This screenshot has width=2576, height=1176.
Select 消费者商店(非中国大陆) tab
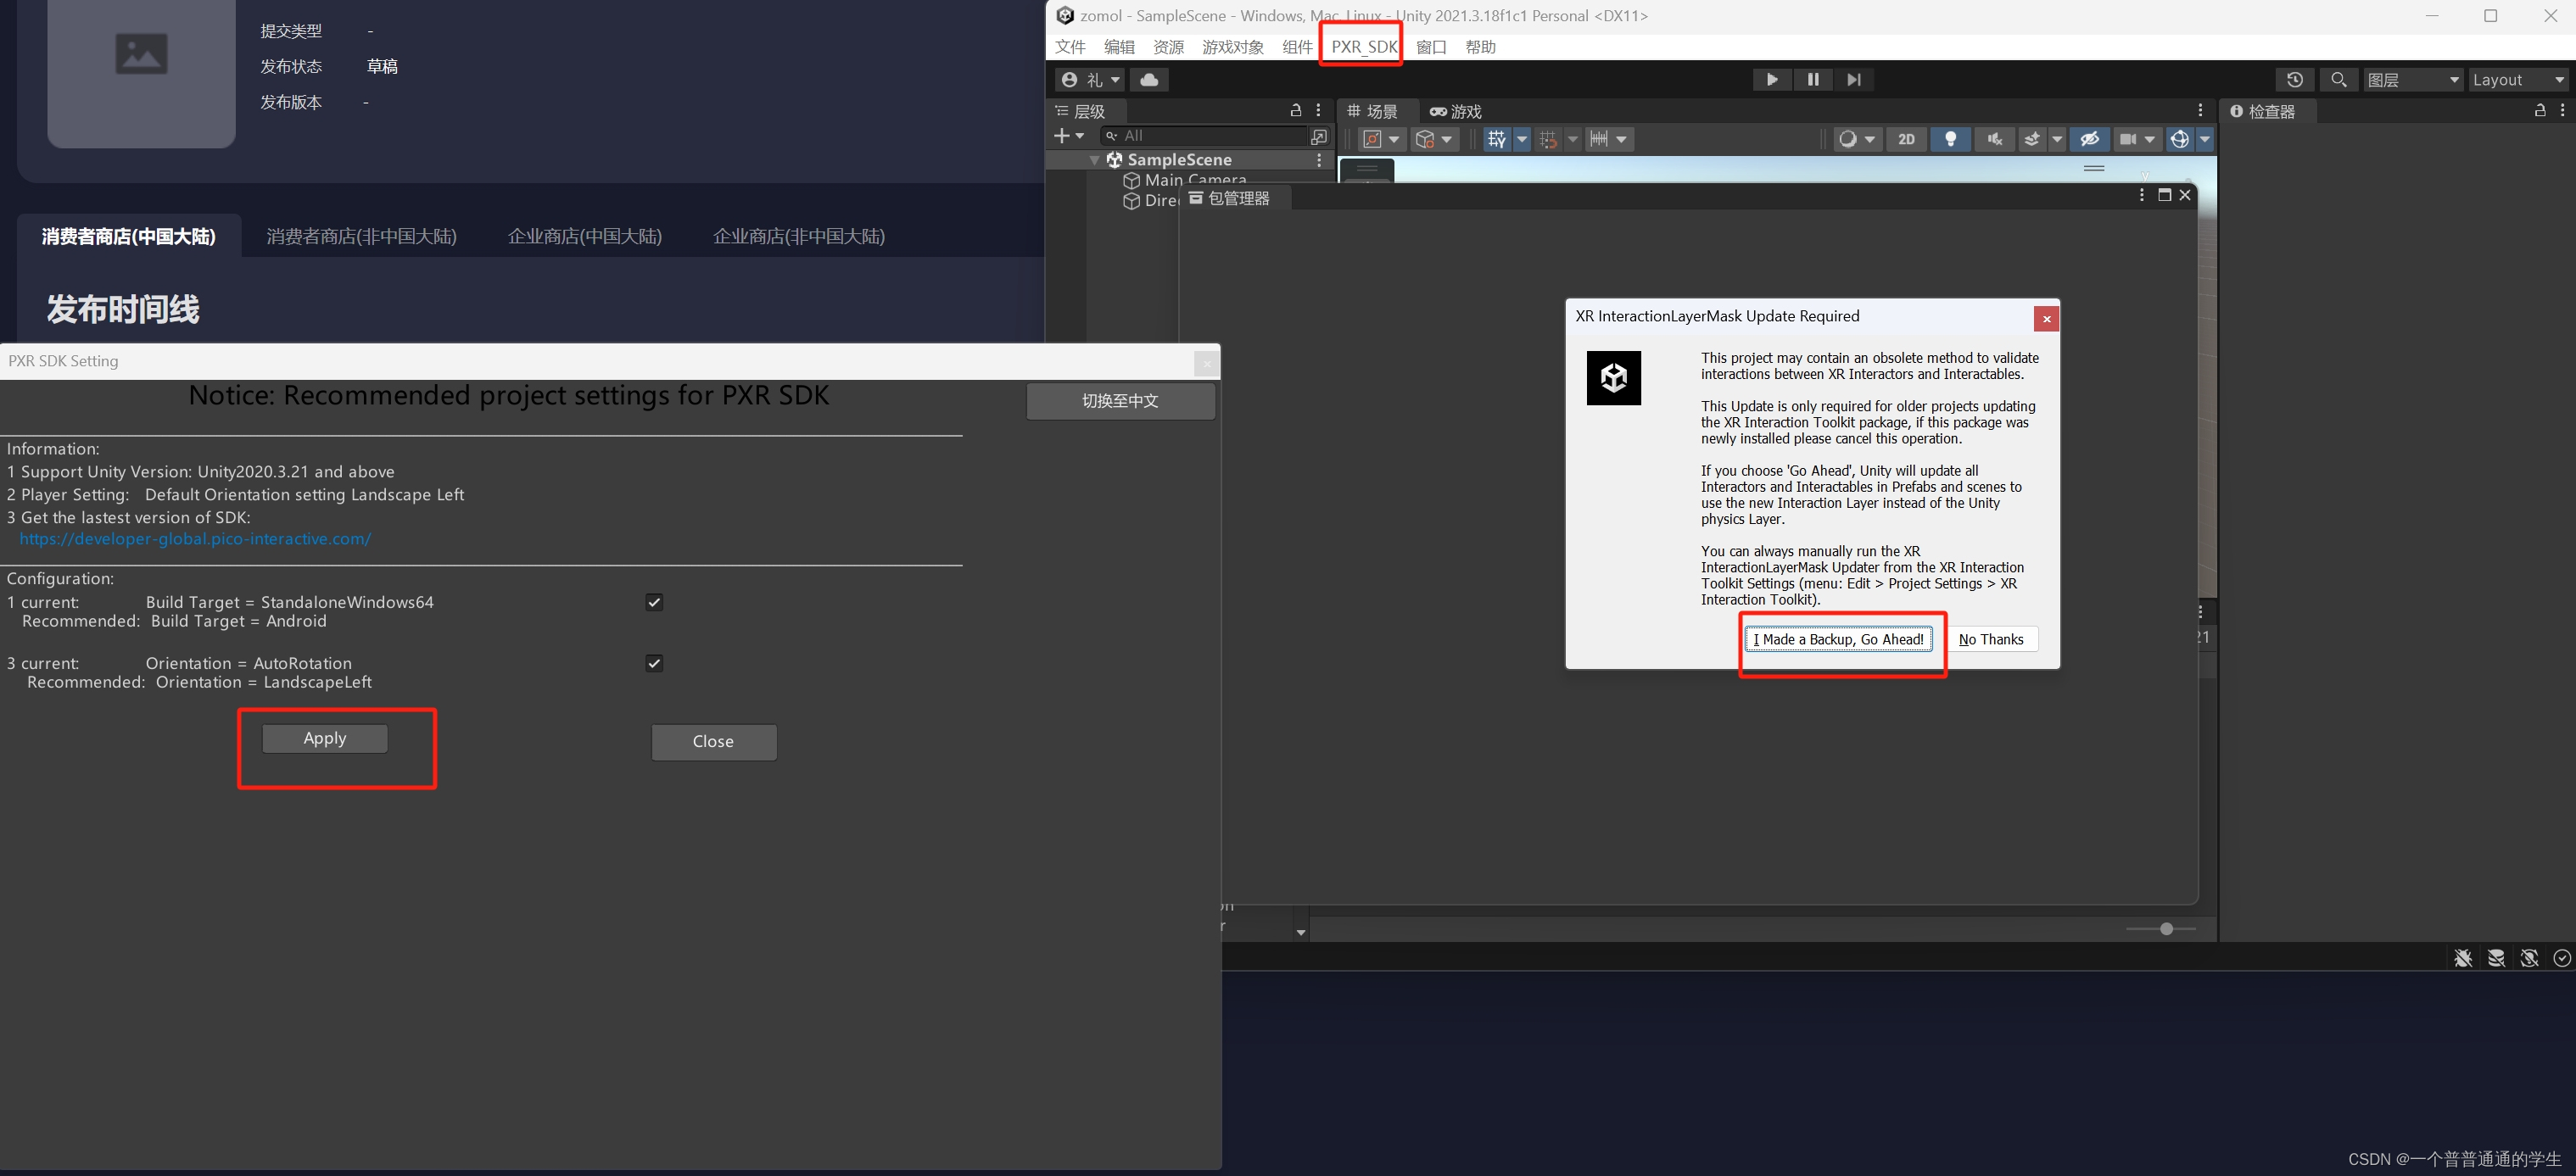point(361,236)
